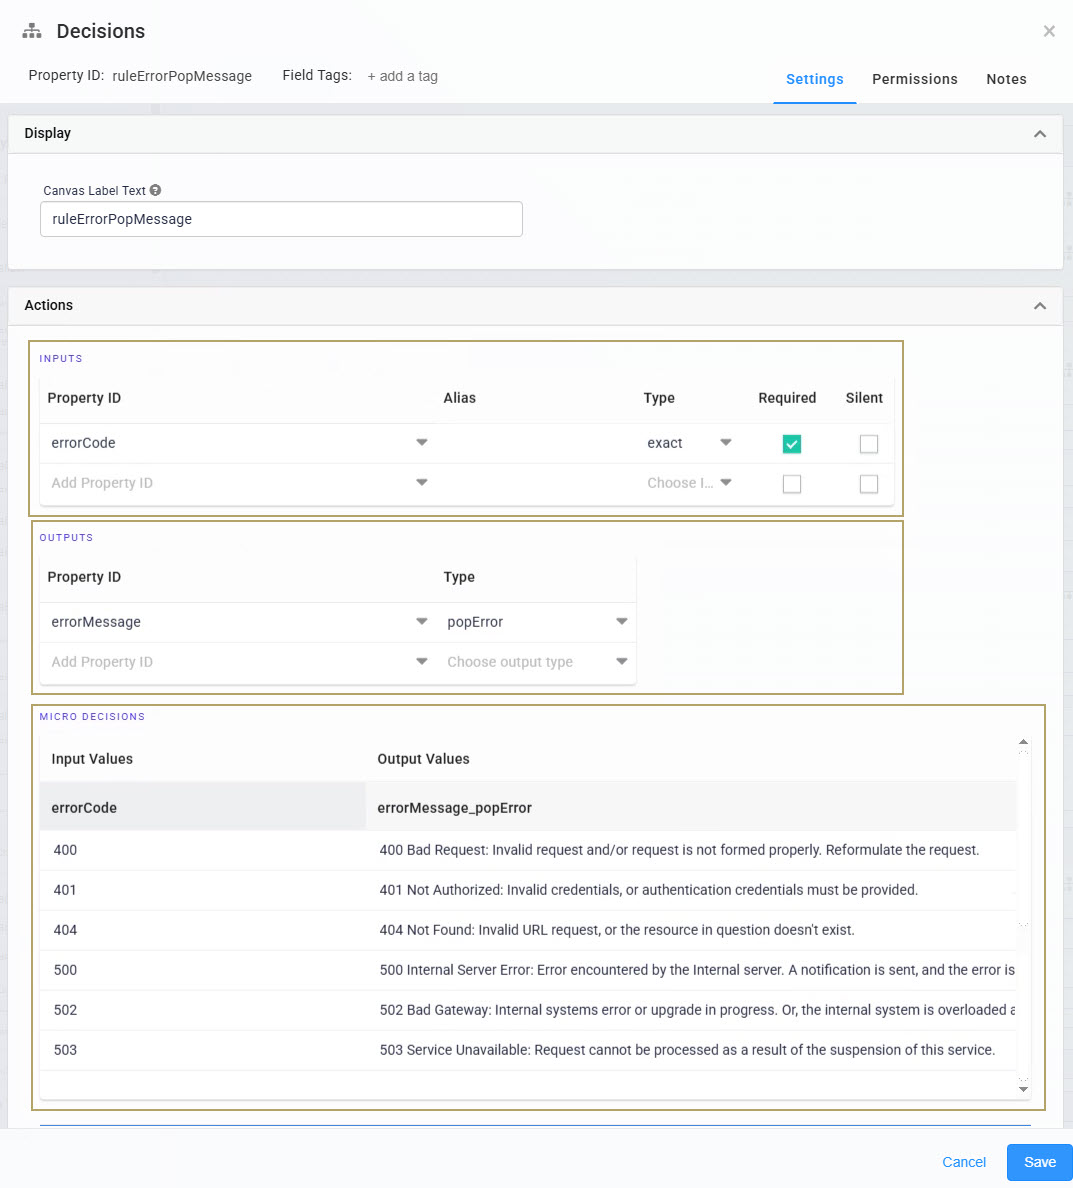
Task: Open the Choose output type dropdown
Action: pos(622,662)
